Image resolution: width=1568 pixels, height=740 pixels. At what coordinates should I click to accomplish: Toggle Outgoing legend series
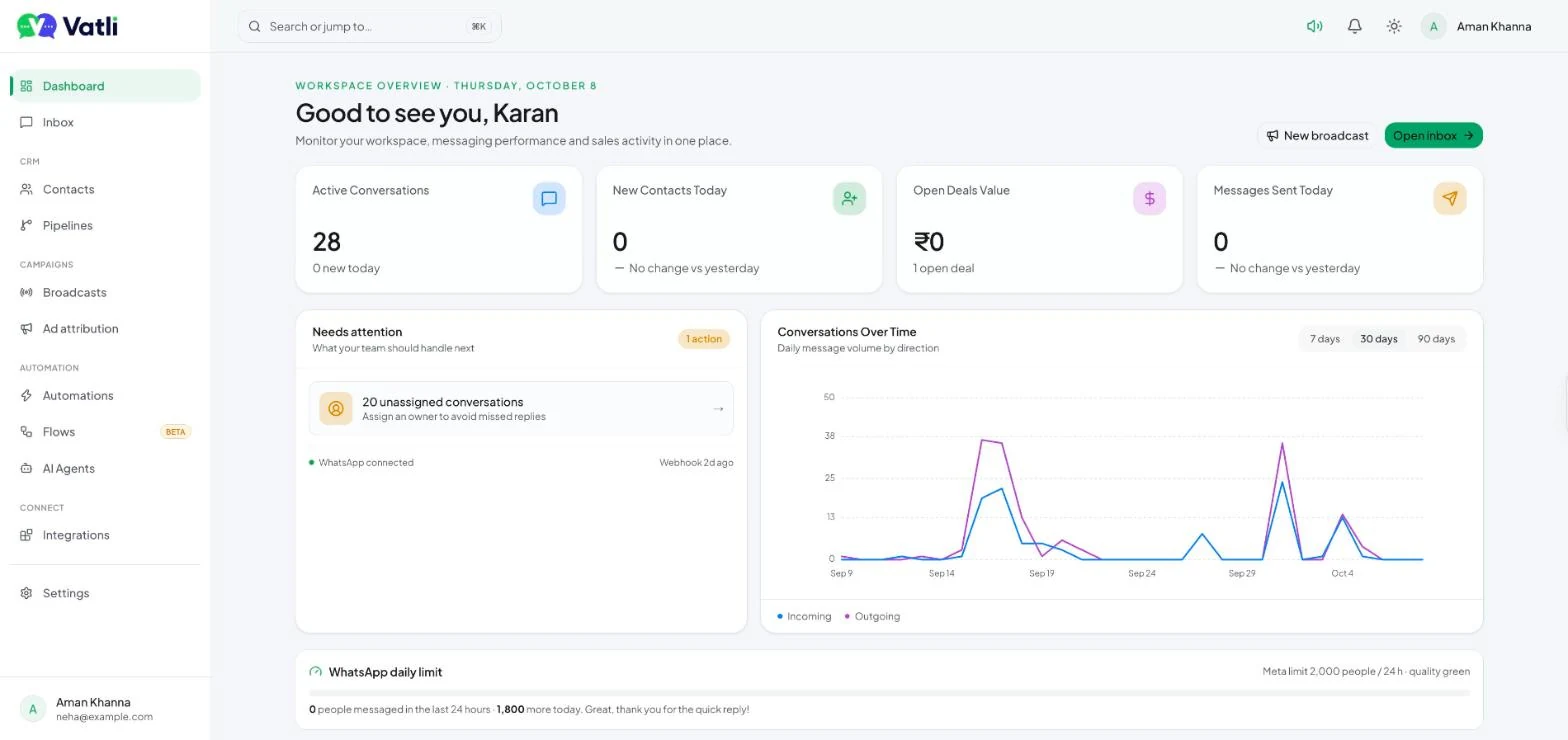(x=872, y=616)
